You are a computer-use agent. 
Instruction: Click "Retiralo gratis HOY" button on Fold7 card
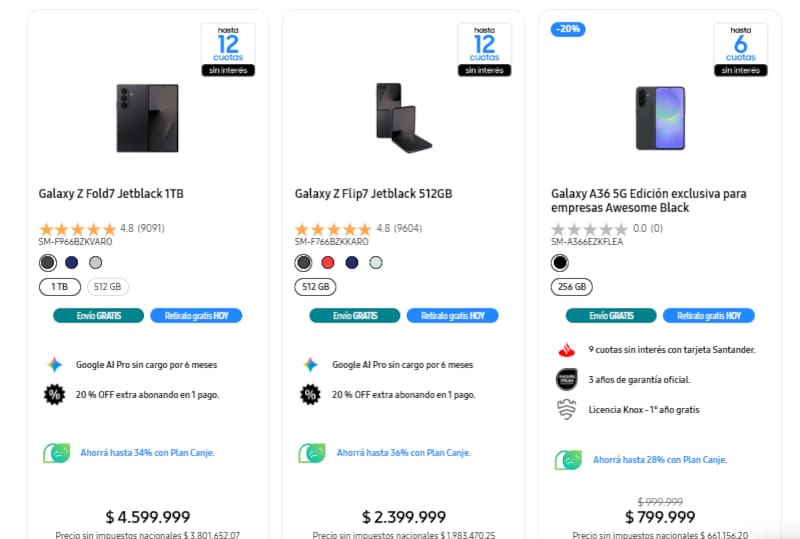(196, 316)
